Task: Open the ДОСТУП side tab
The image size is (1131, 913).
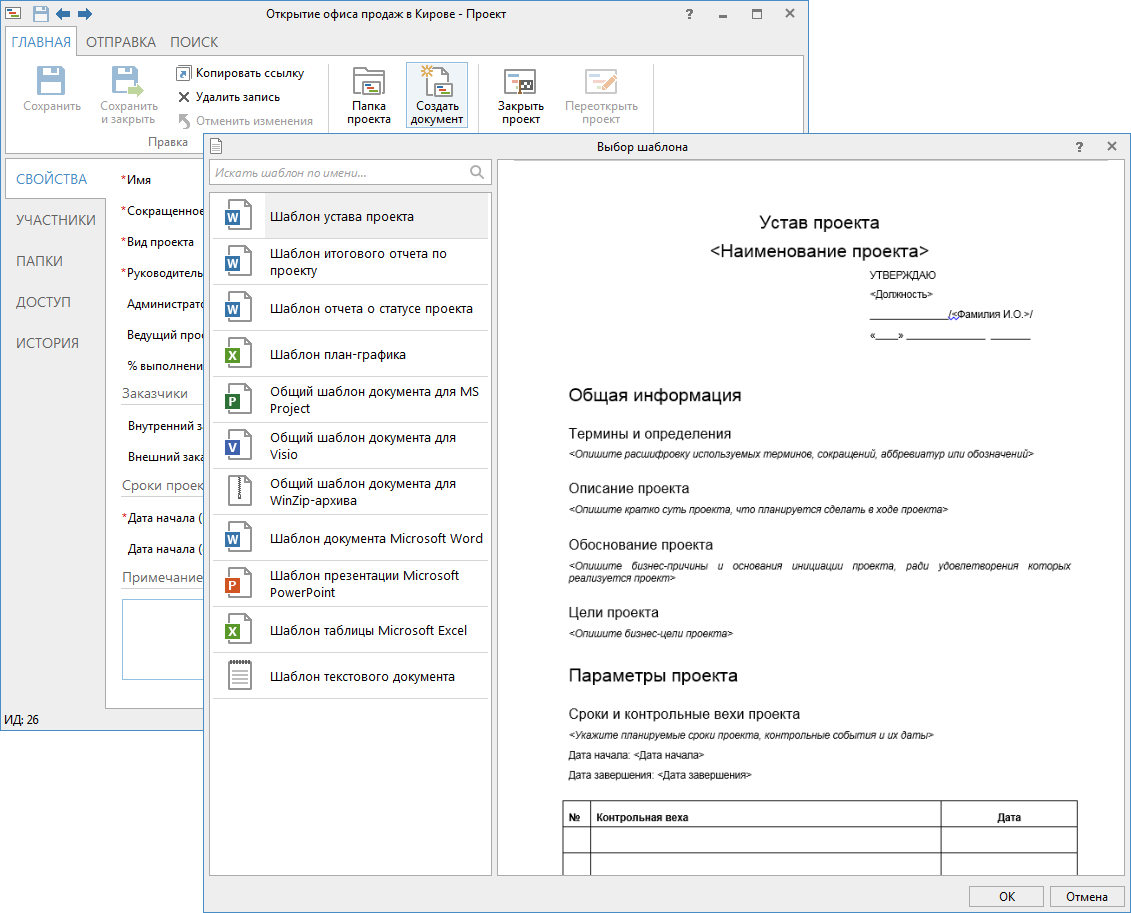Action: [43, 302]
